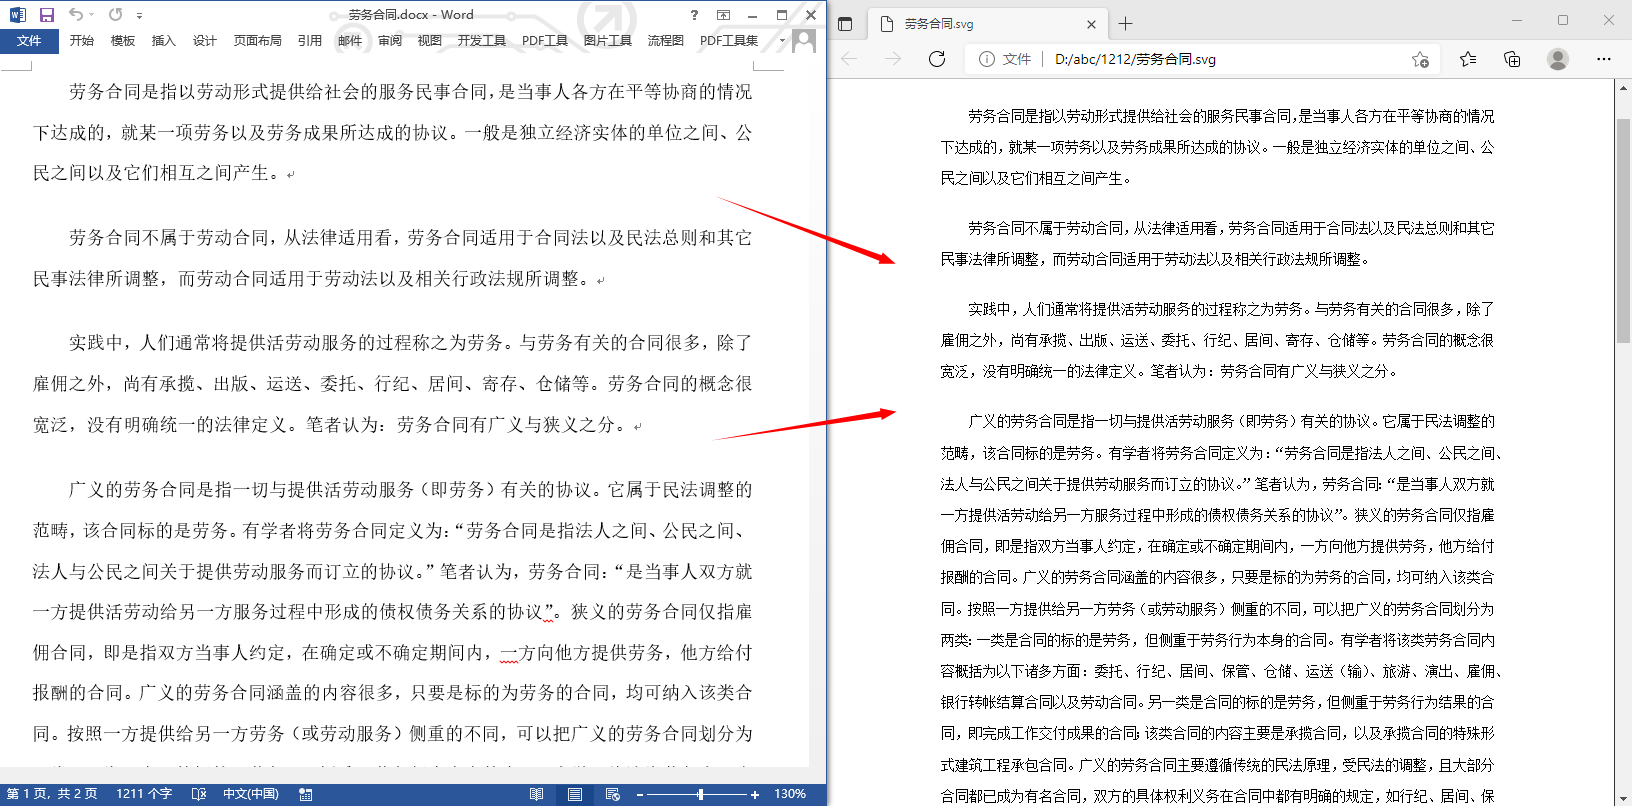This screenshot has height=806, width=1632.
Task: Open the 插入 ribbon tab
Action: [163, 41]
